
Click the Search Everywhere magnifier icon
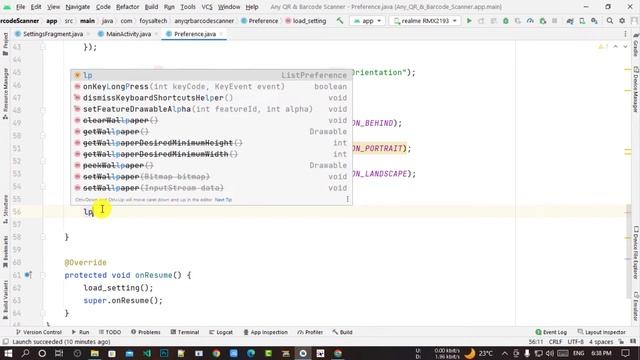(x=610, y=20)
